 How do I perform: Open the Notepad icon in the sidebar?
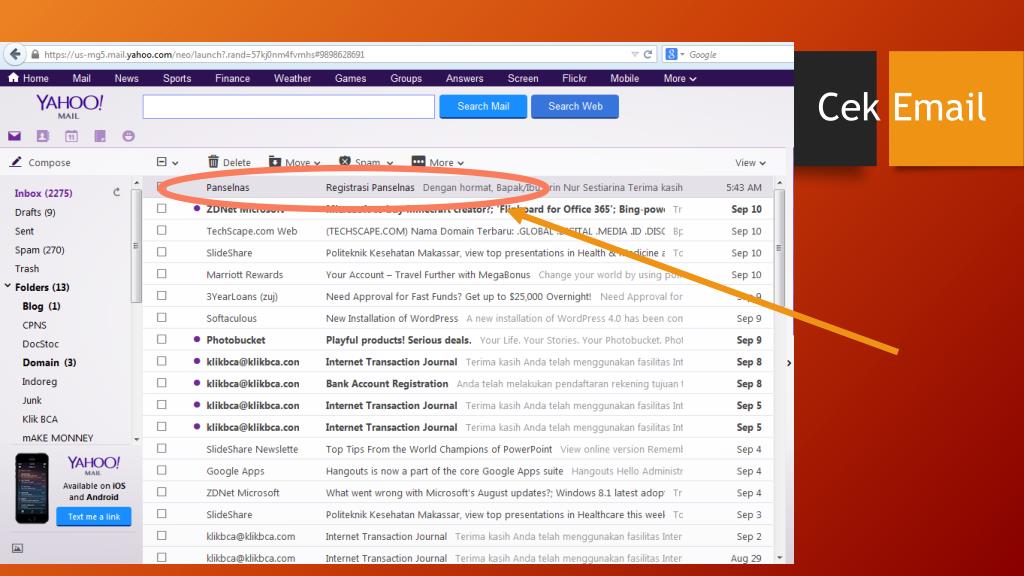(100, 136)
